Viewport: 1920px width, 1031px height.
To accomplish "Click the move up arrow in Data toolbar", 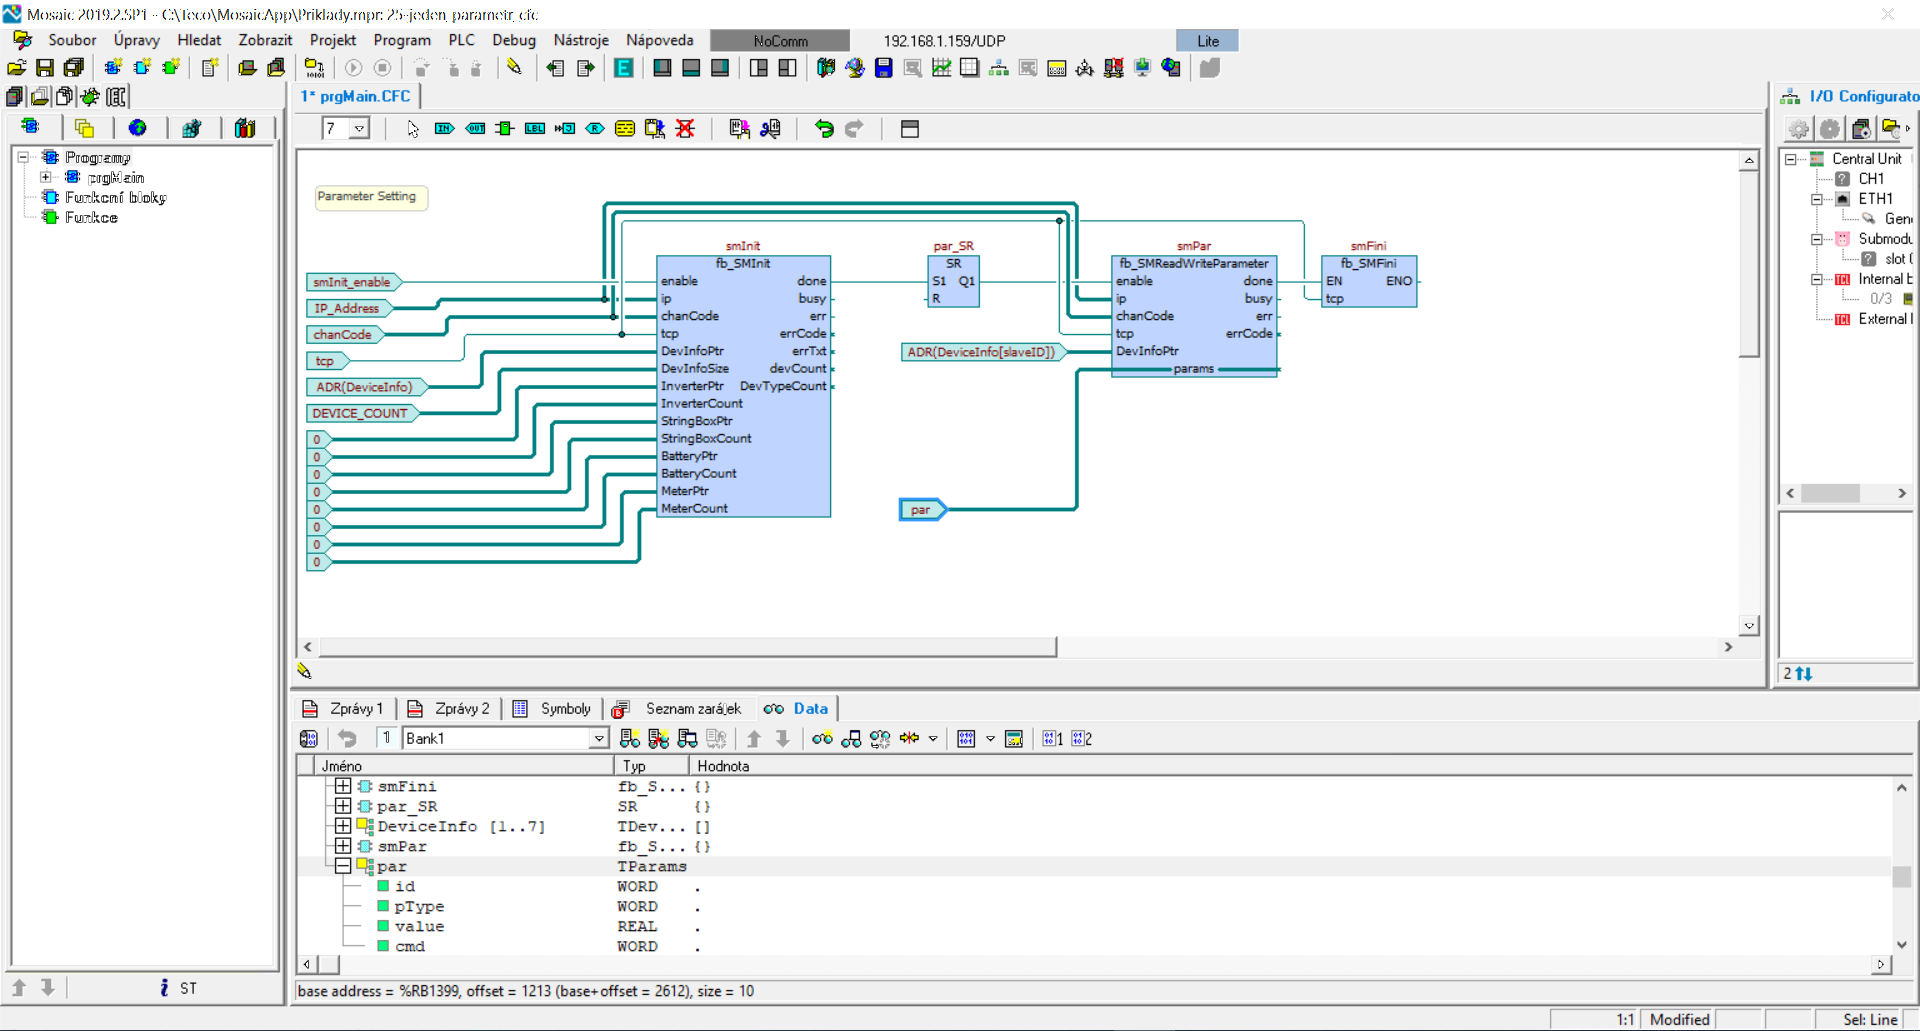I will pos(754,739).
